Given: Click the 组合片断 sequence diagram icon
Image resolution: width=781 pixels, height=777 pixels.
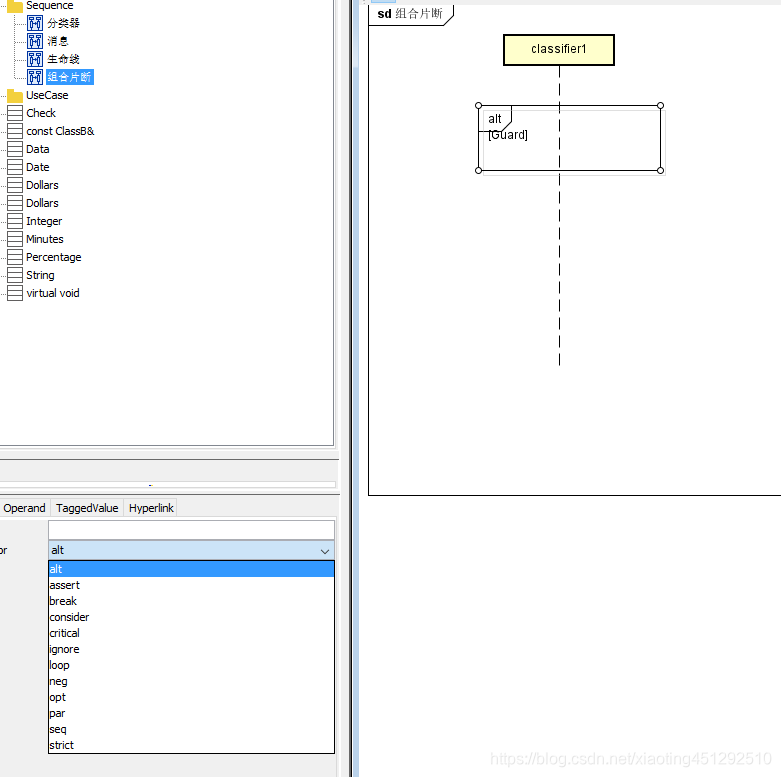Looking at the screenshot, I should point(35,77).
